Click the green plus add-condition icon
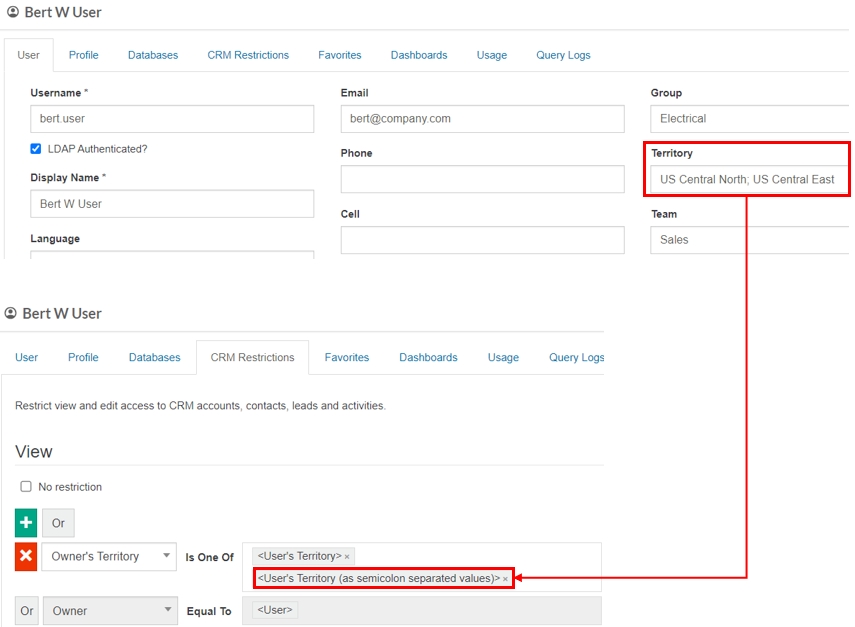The image size is (855, 627). (x=26, y=523)
